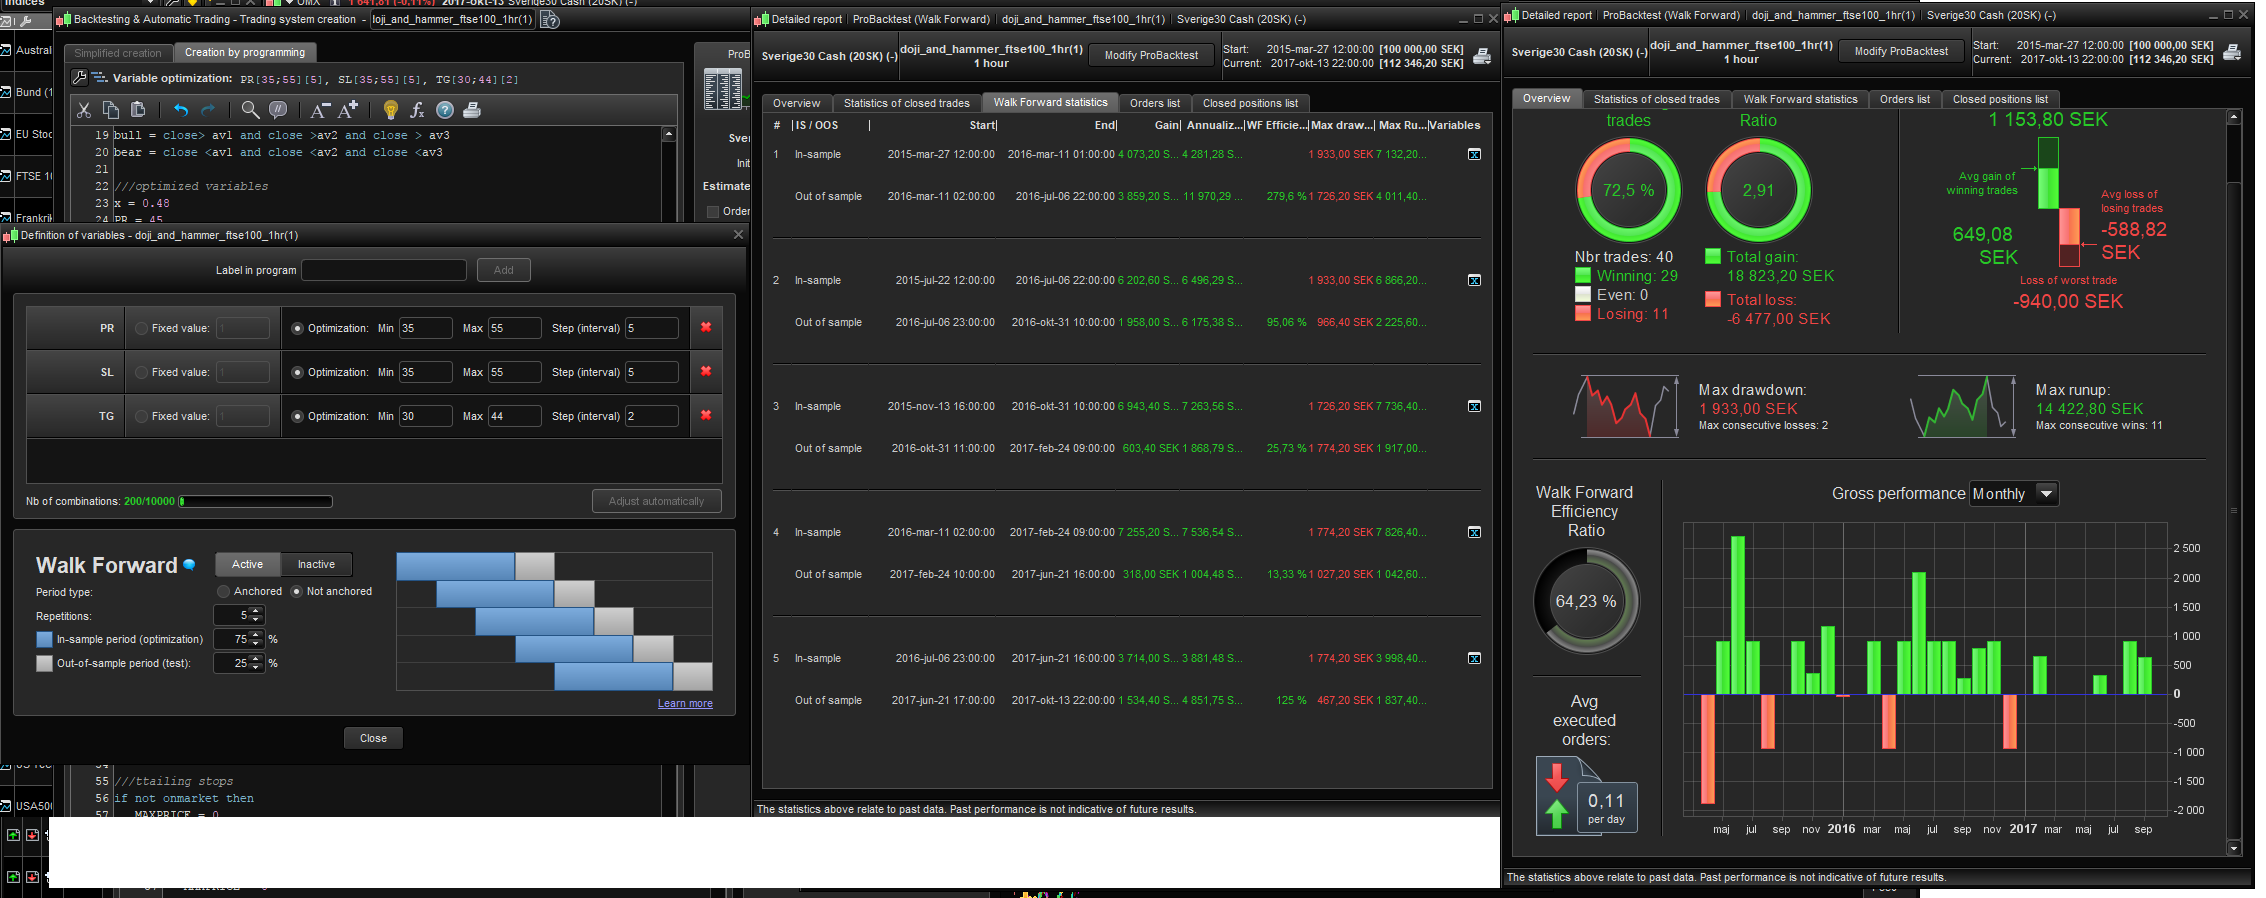Image resolution: width=2266 pixels, height=898 pixels.
Task: Click Adjust automatically button
Action: tap(656, 501)
